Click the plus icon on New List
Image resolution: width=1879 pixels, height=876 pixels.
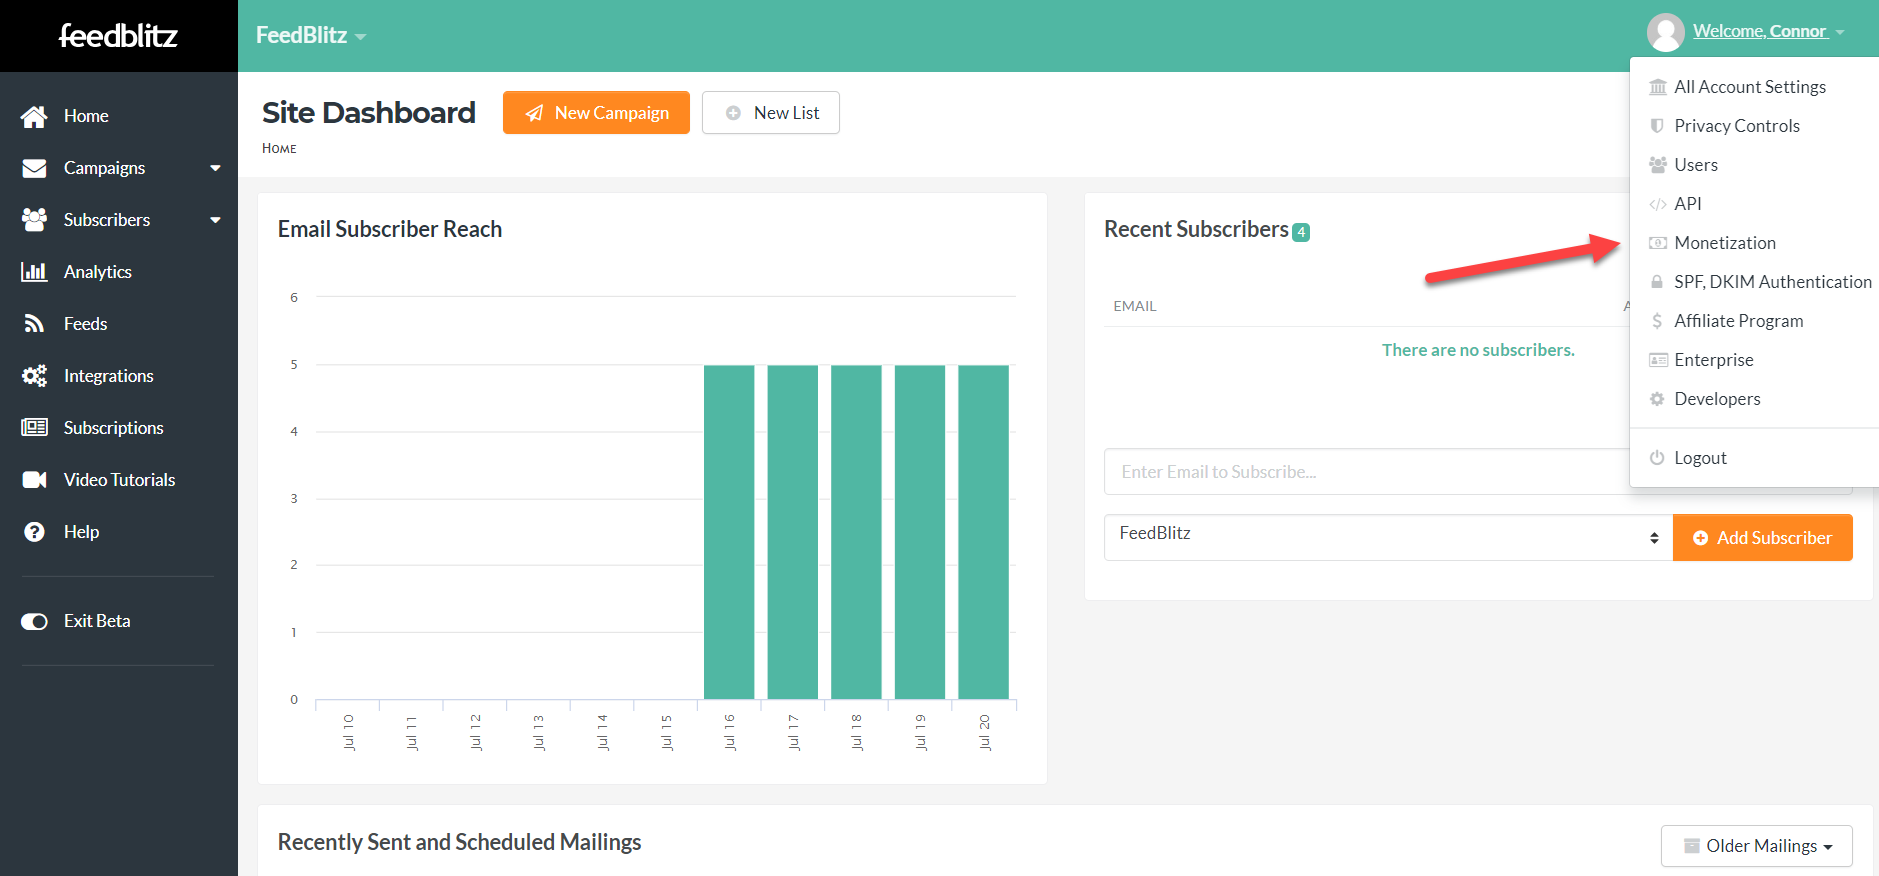coord(733,113)
